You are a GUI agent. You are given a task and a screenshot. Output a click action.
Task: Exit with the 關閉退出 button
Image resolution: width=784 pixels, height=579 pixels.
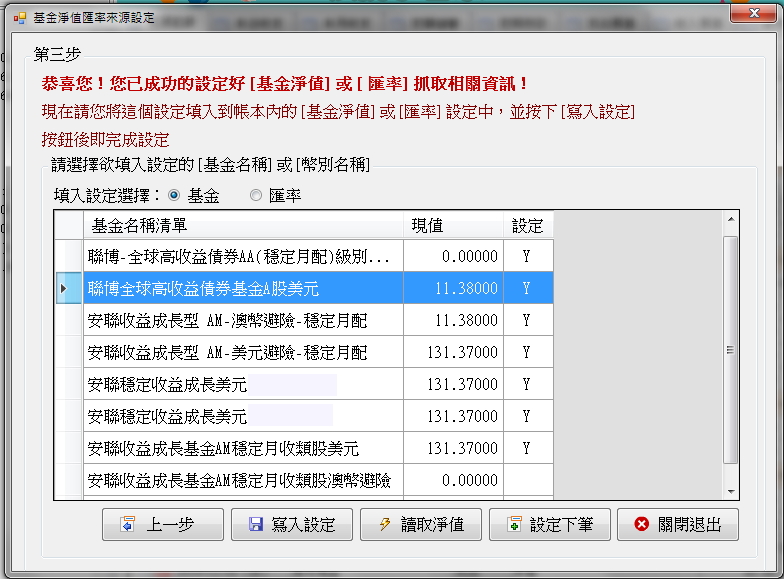point(678,524)
